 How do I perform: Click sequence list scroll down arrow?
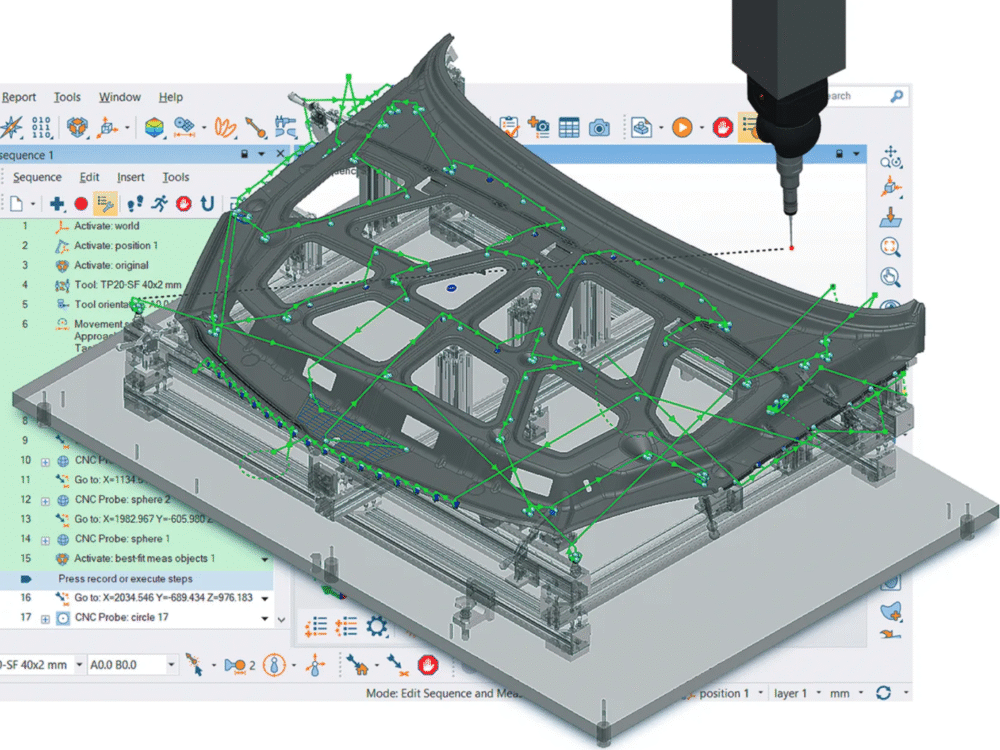281,619
